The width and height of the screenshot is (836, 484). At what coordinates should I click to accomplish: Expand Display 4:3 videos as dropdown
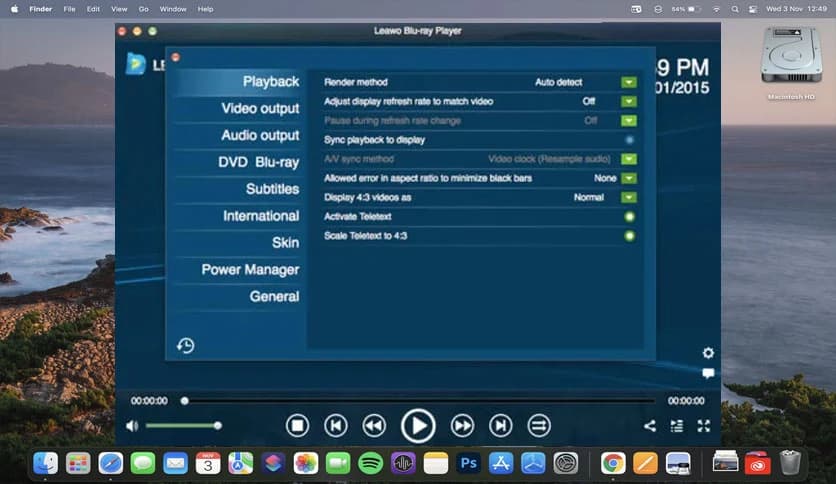629,197
